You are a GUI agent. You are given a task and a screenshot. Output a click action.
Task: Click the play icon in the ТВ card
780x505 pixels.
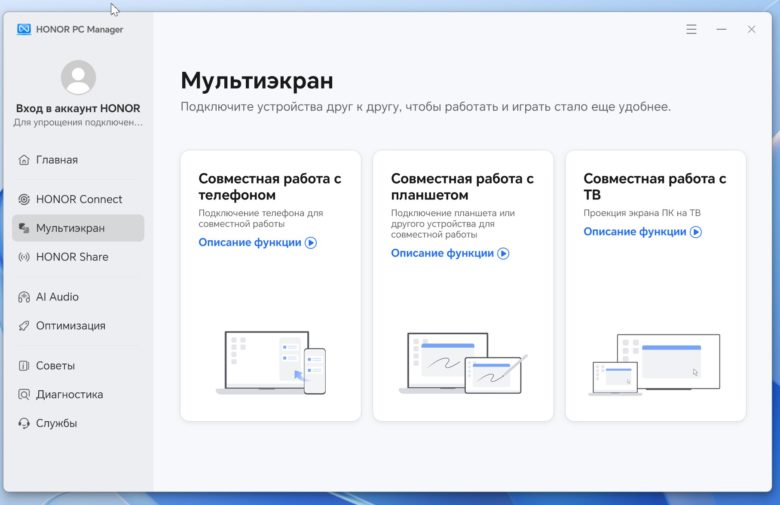[696, 232]
